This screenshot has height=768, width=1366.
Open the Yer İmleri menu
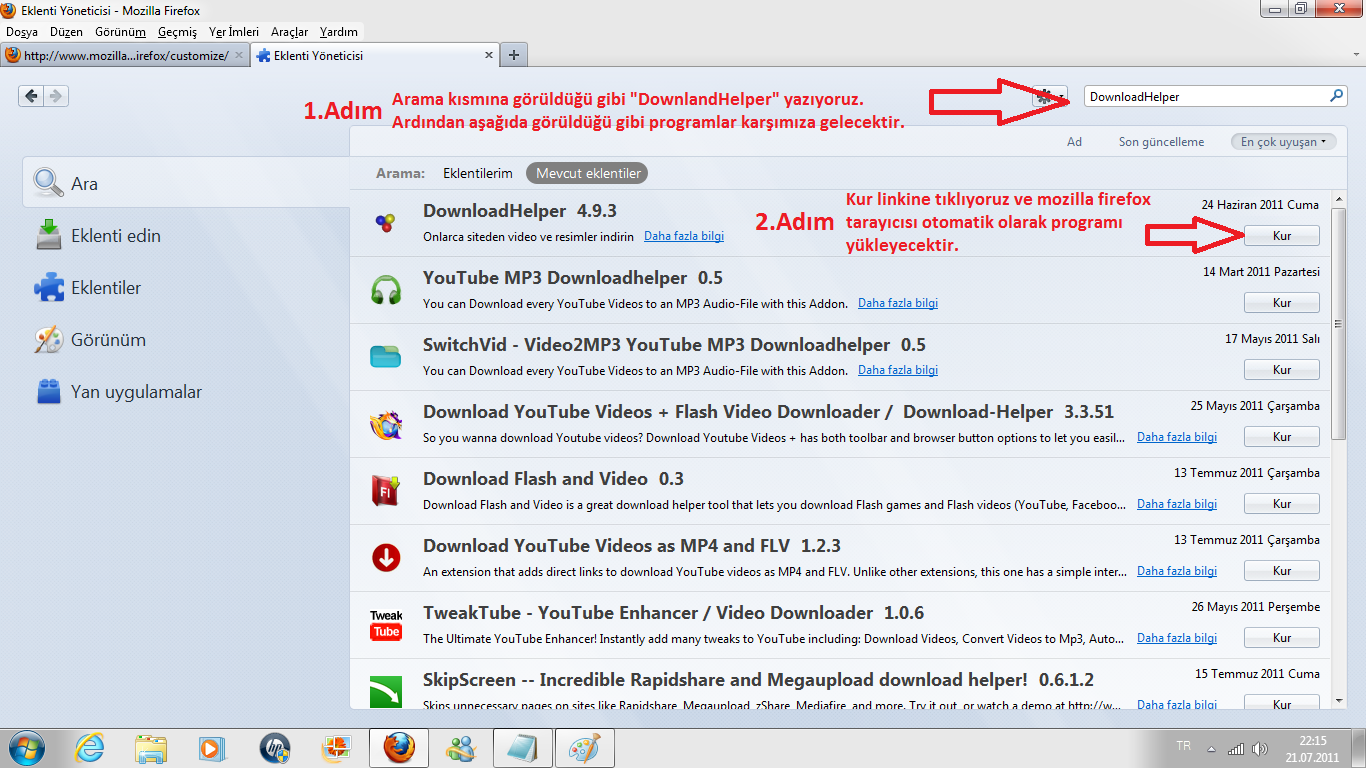[234, 32]
